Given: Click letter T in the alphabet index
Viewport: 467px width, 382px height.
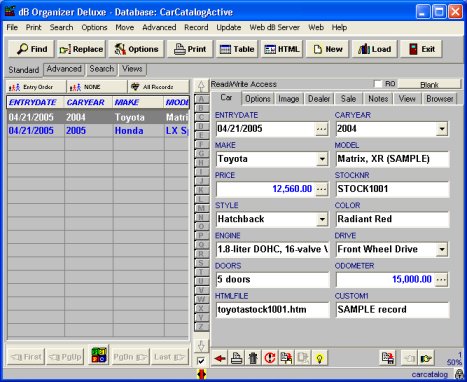Looking at the screenshot, I should (x=201, y=272).
